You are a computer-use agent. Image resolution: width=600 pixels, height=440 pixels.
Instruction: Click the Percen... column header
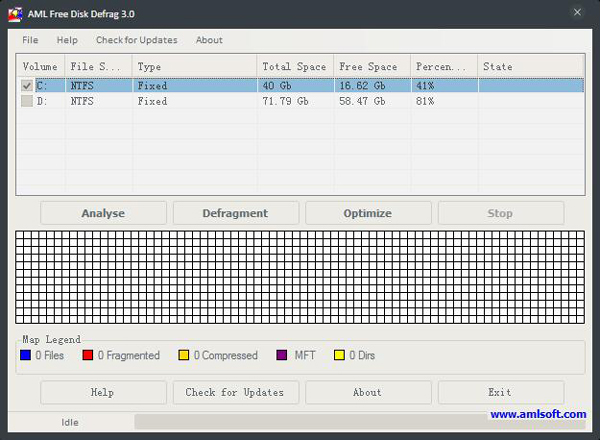[444, 67]
